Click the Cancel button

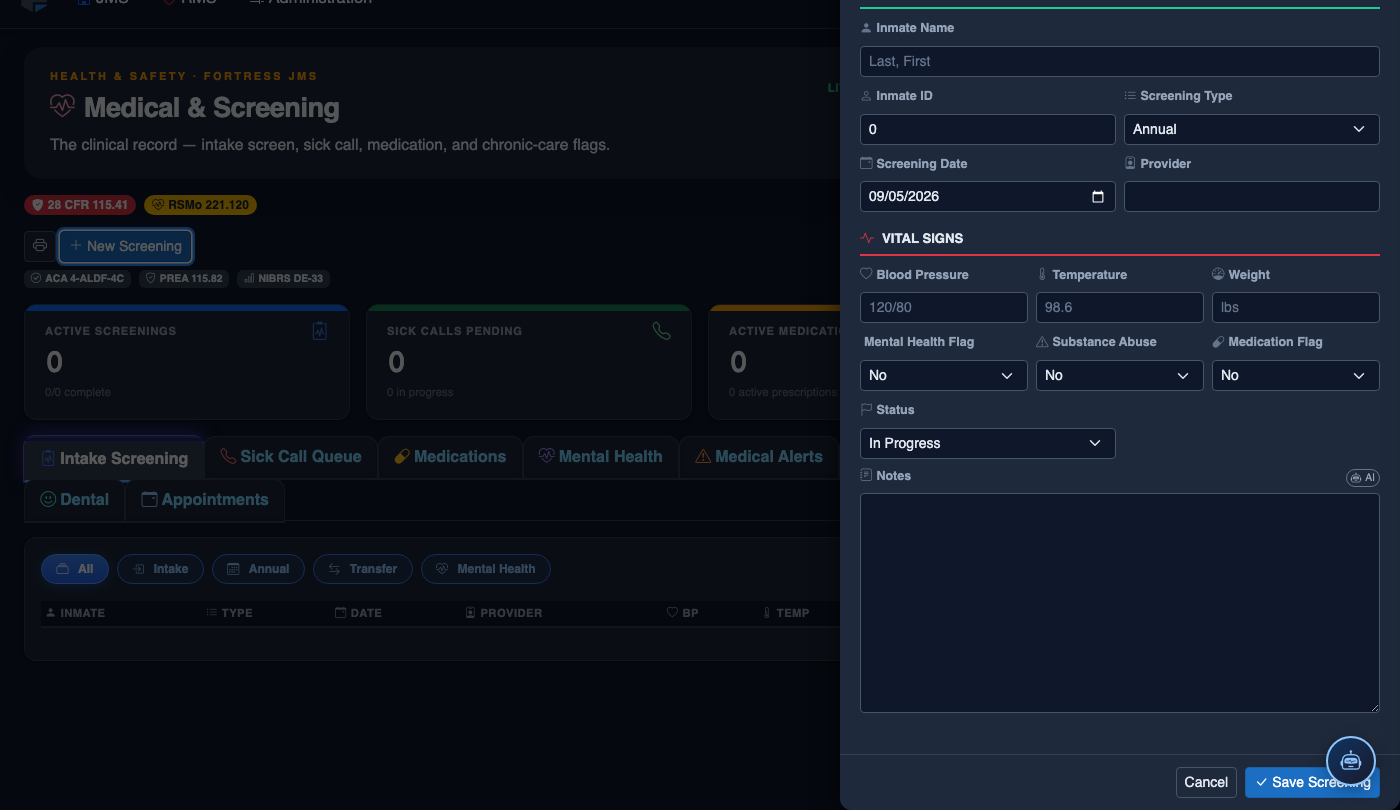pos(1206,782)
